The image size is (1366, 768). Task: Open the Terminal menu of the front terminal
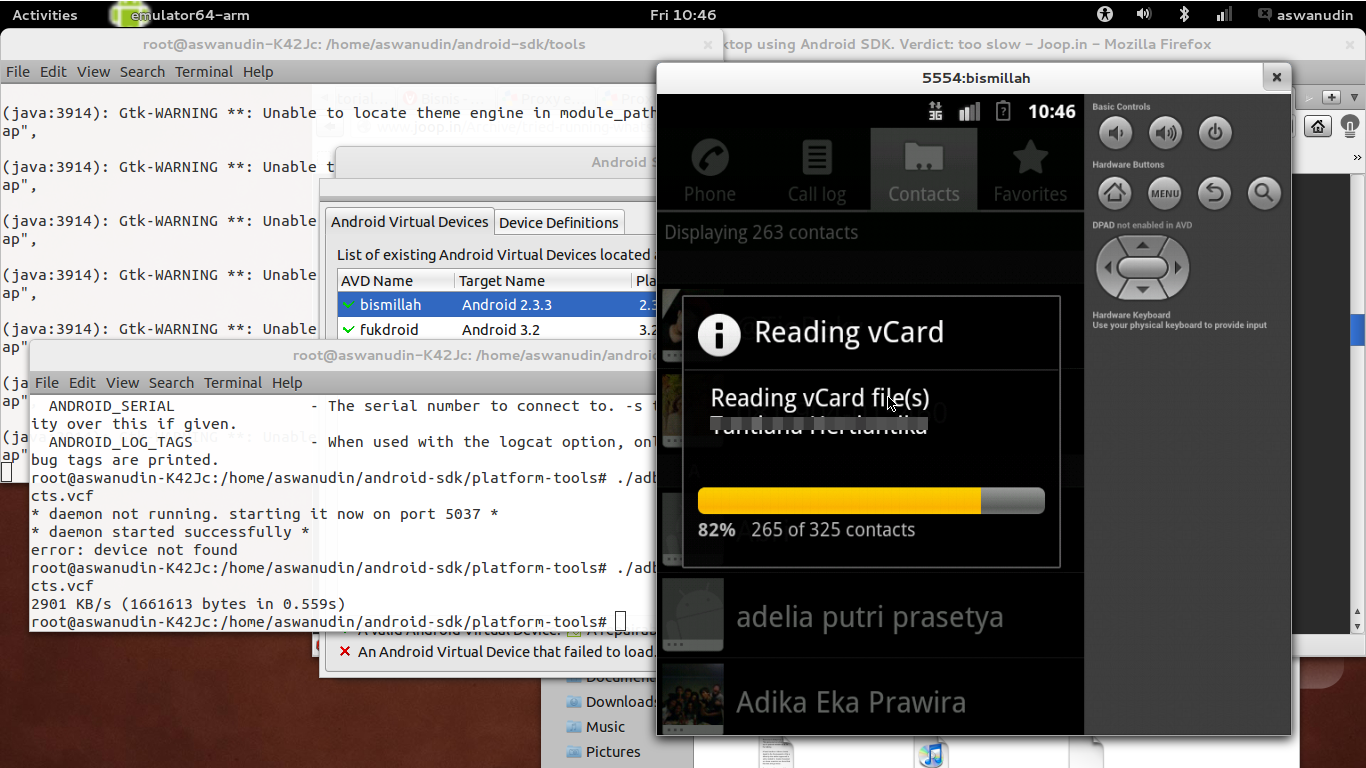tap(233, 383)
